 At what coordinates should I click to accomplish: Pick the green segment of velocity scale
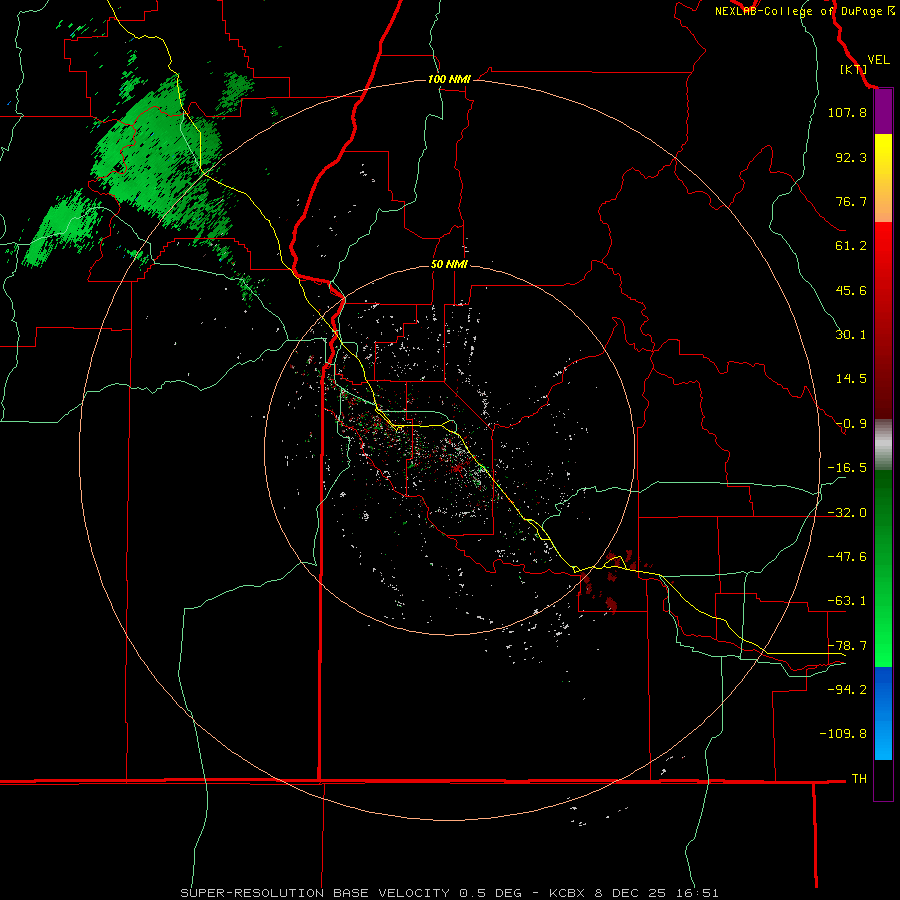point(883,568)
